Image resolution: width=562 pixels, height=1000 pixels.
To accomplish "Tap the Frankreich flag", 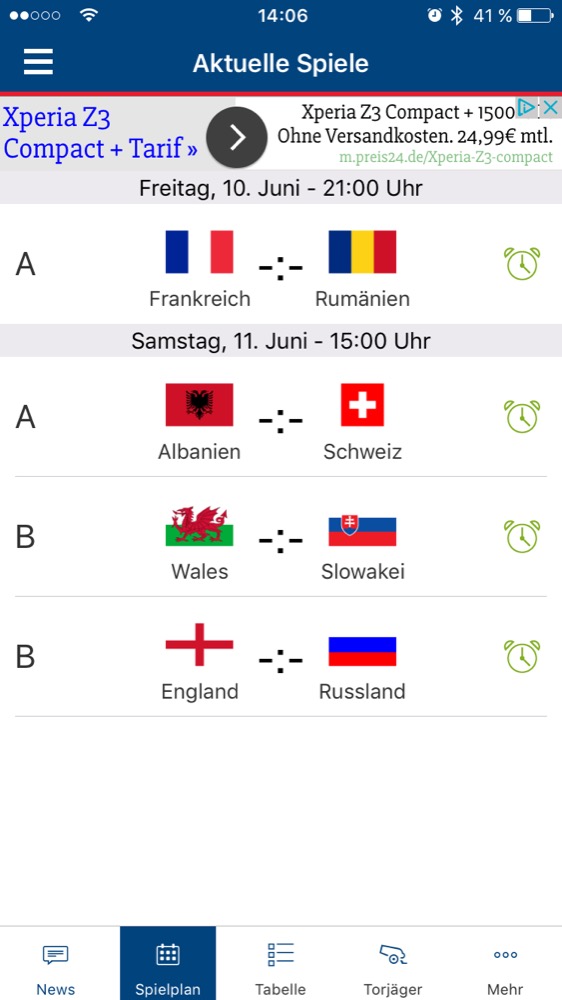I will point(199,252).
